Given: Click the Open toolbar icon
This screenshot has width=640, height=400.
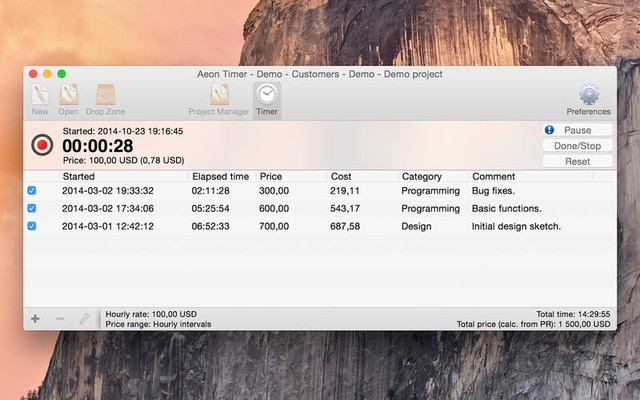Looking at the screenshot, I should [x=68, y=97].
